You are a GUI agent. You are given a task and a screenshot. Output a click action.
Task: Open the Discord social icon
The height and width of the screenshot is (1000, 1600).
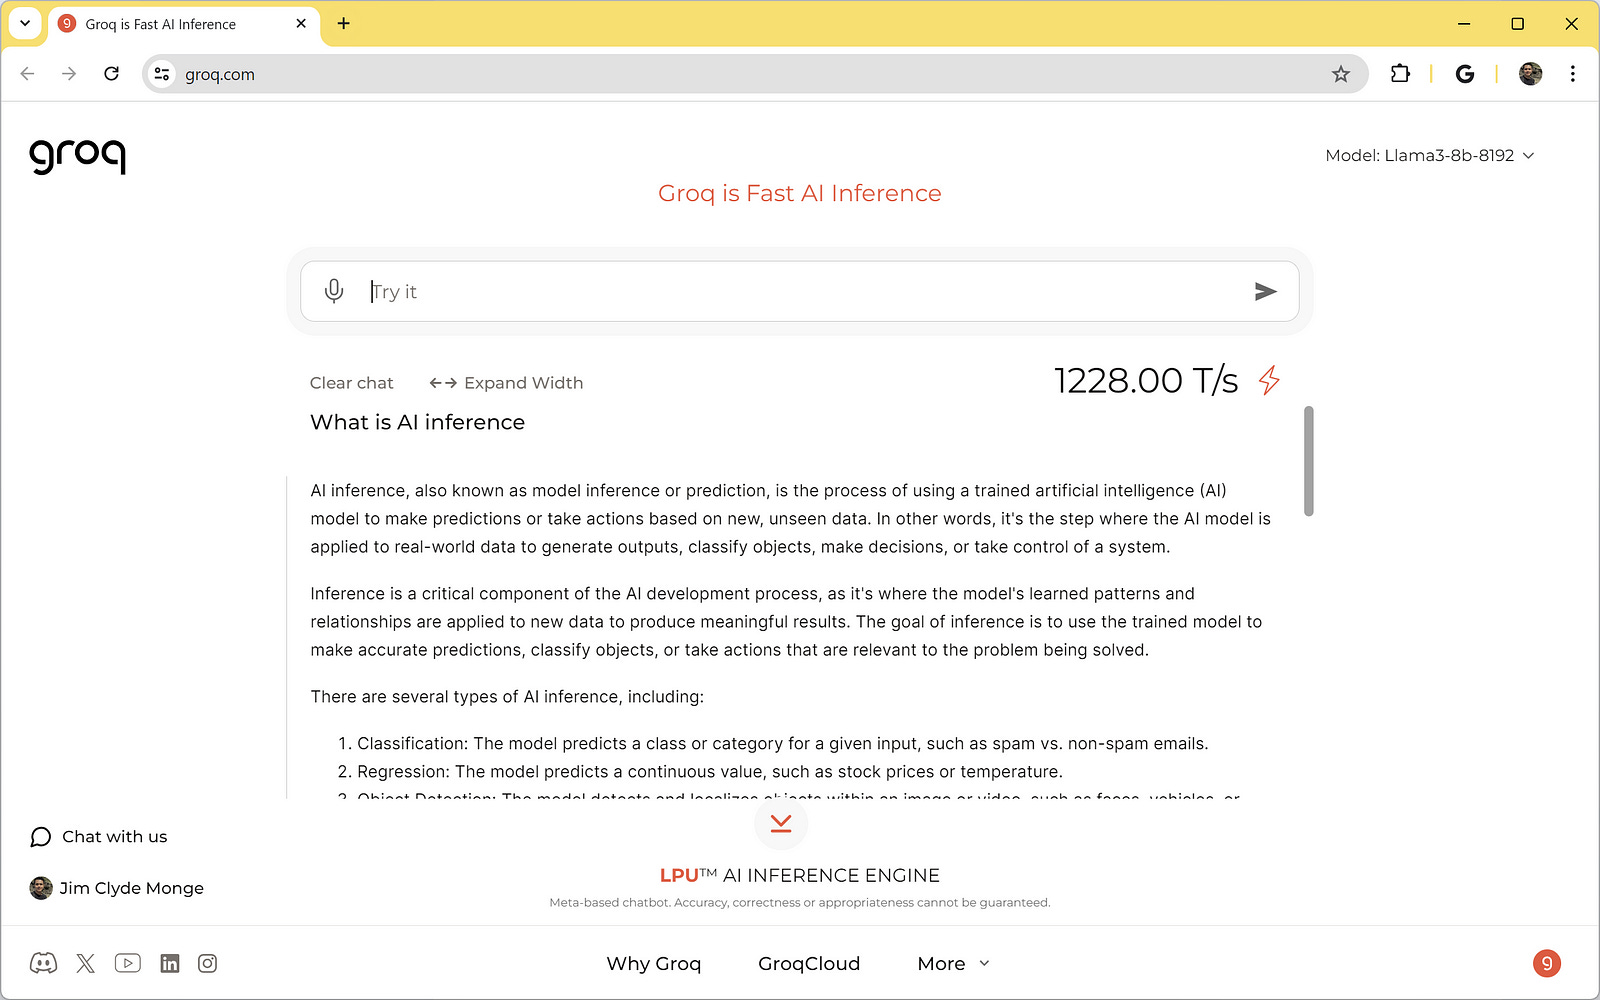point(43,963)
